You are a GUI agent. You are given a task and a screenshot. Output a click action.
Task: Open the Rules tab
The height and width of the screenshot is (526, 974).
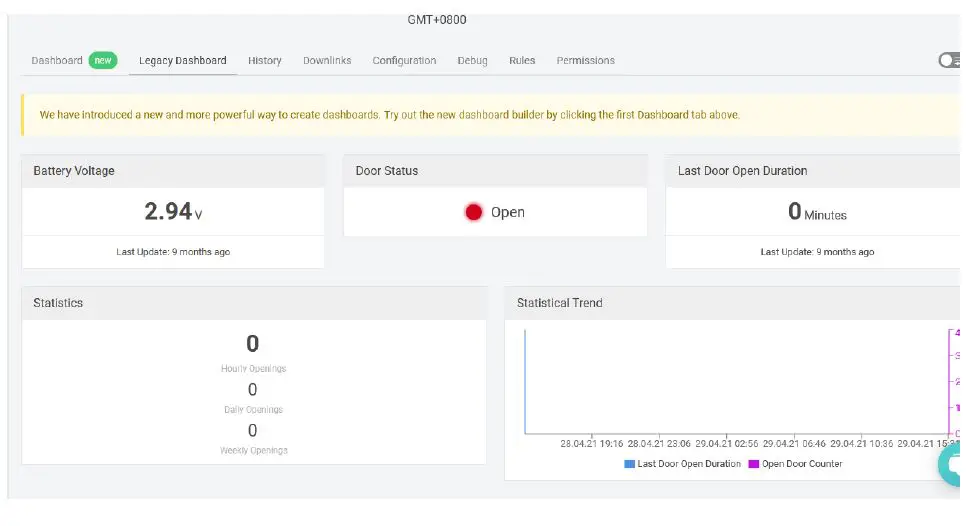(x=522, y=60)
